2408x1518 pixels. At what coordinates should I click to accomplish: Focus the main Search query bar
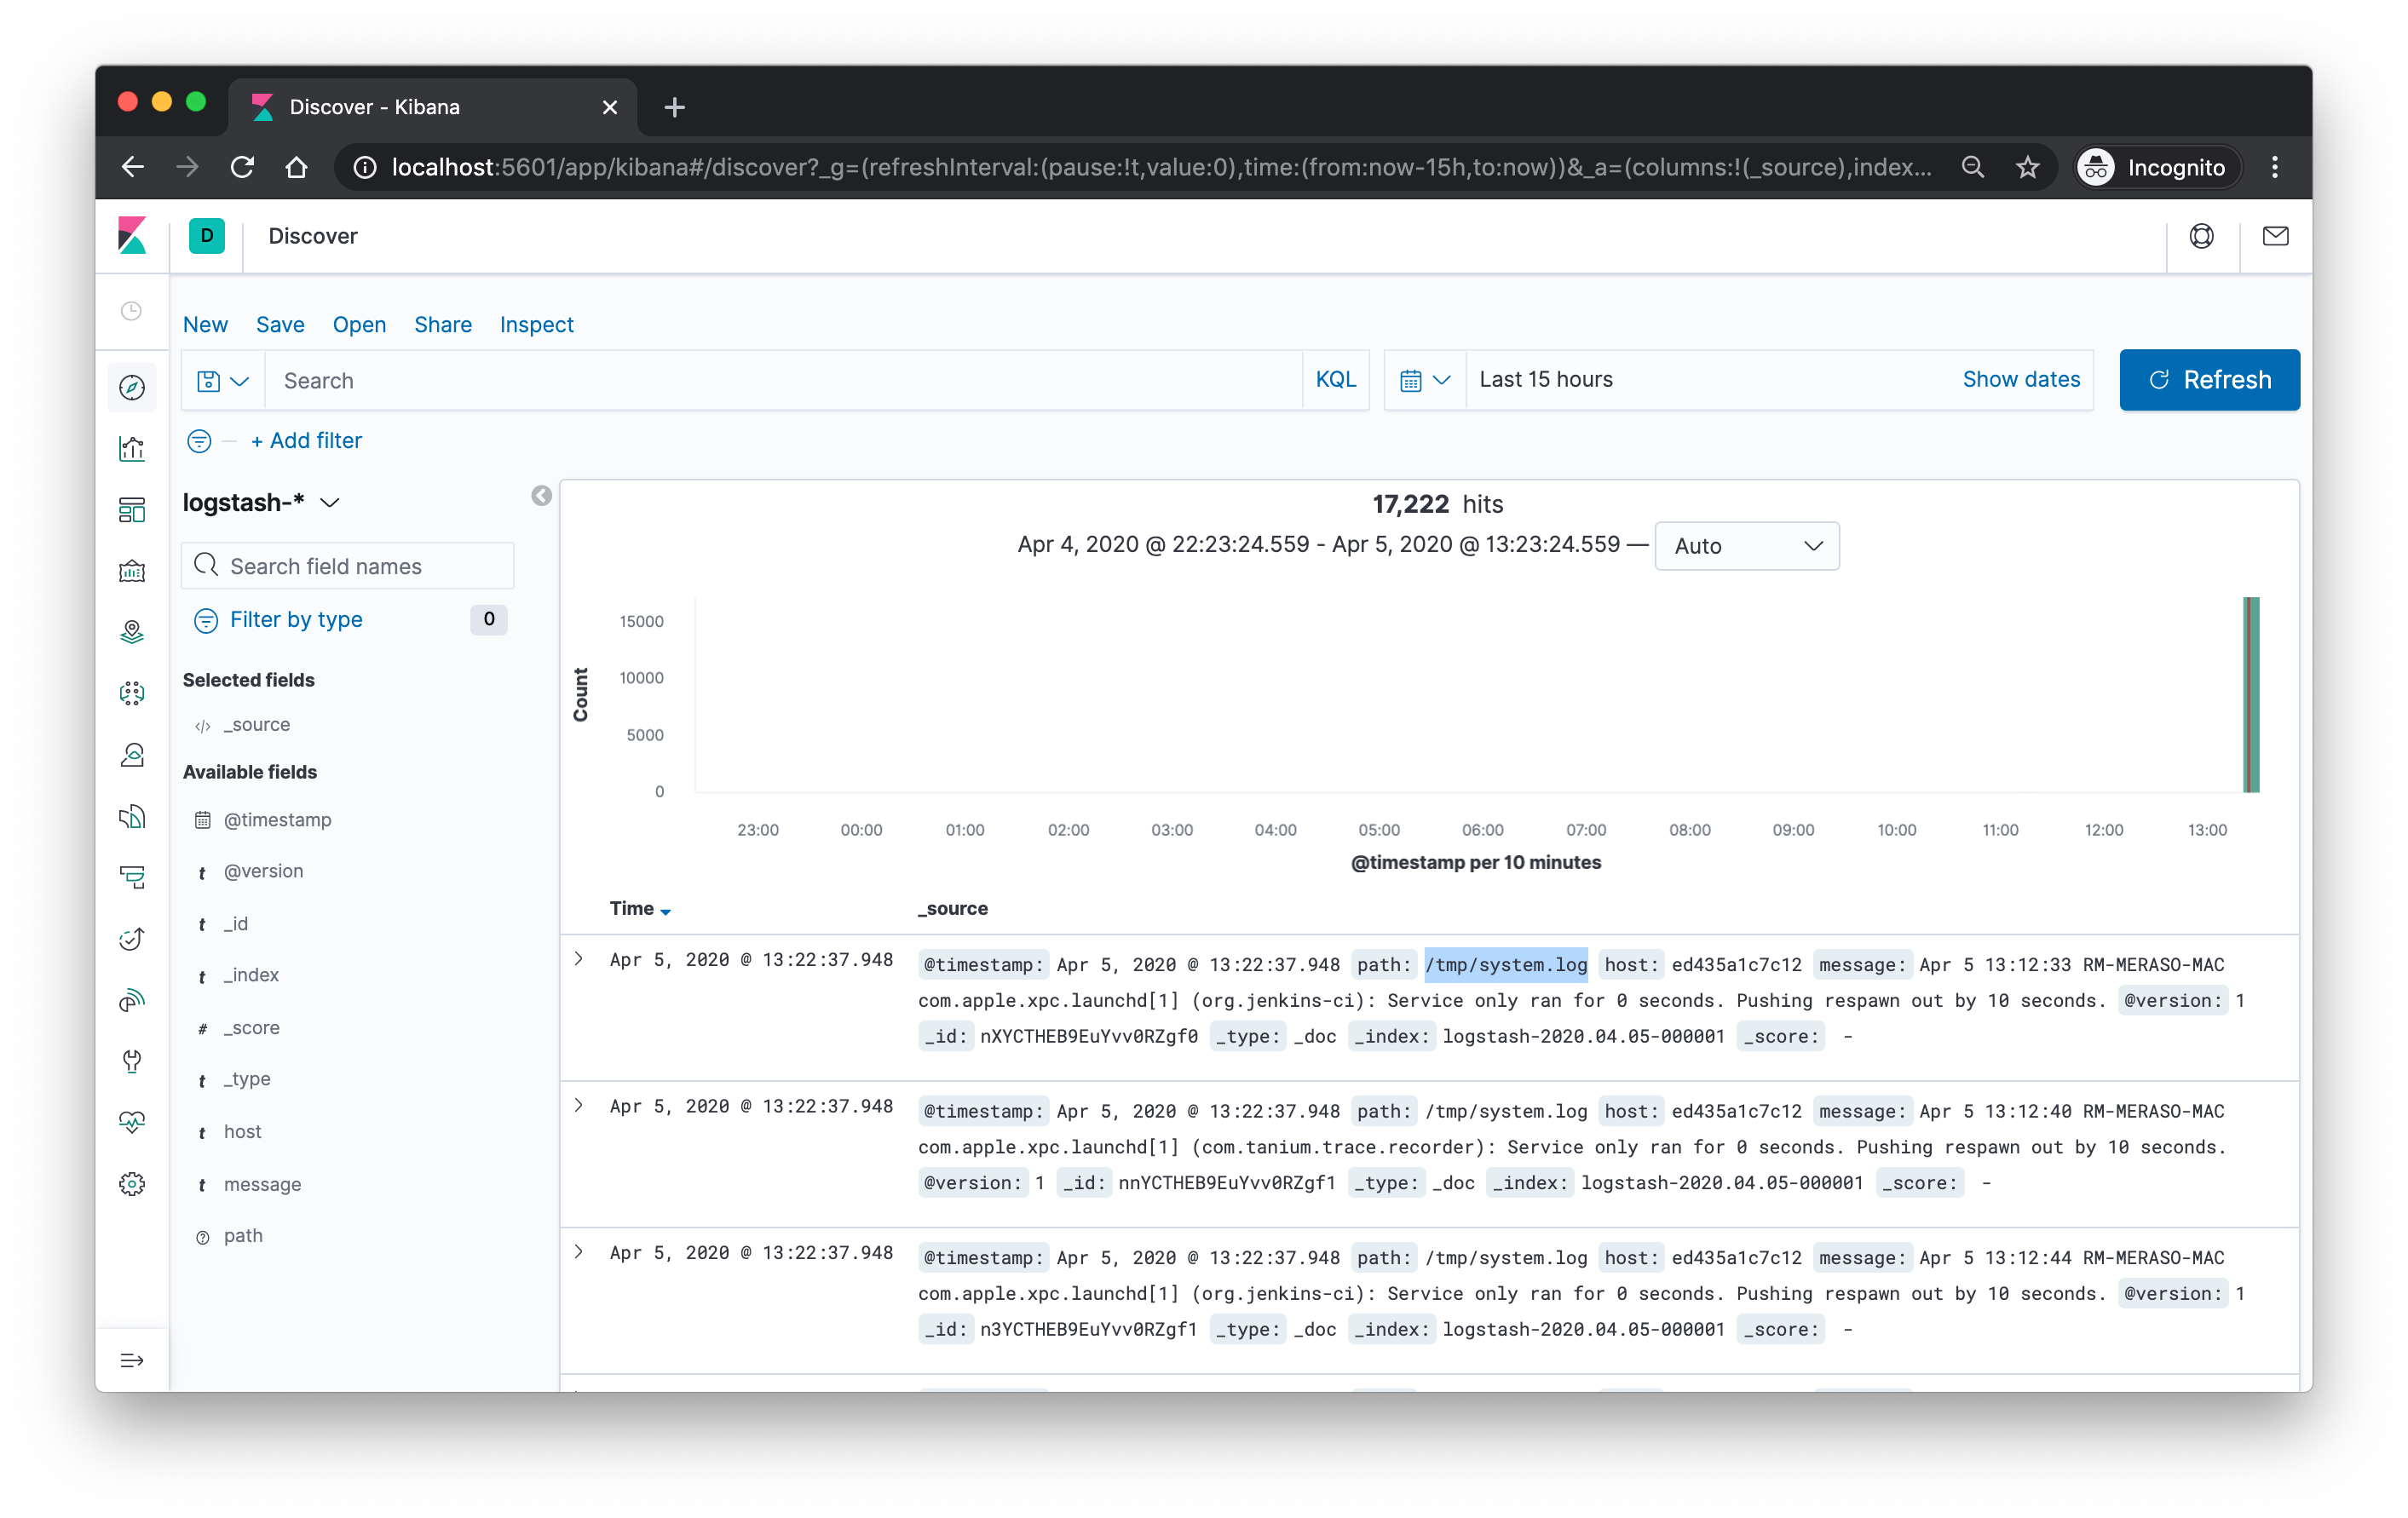click(x=782, y=381)
